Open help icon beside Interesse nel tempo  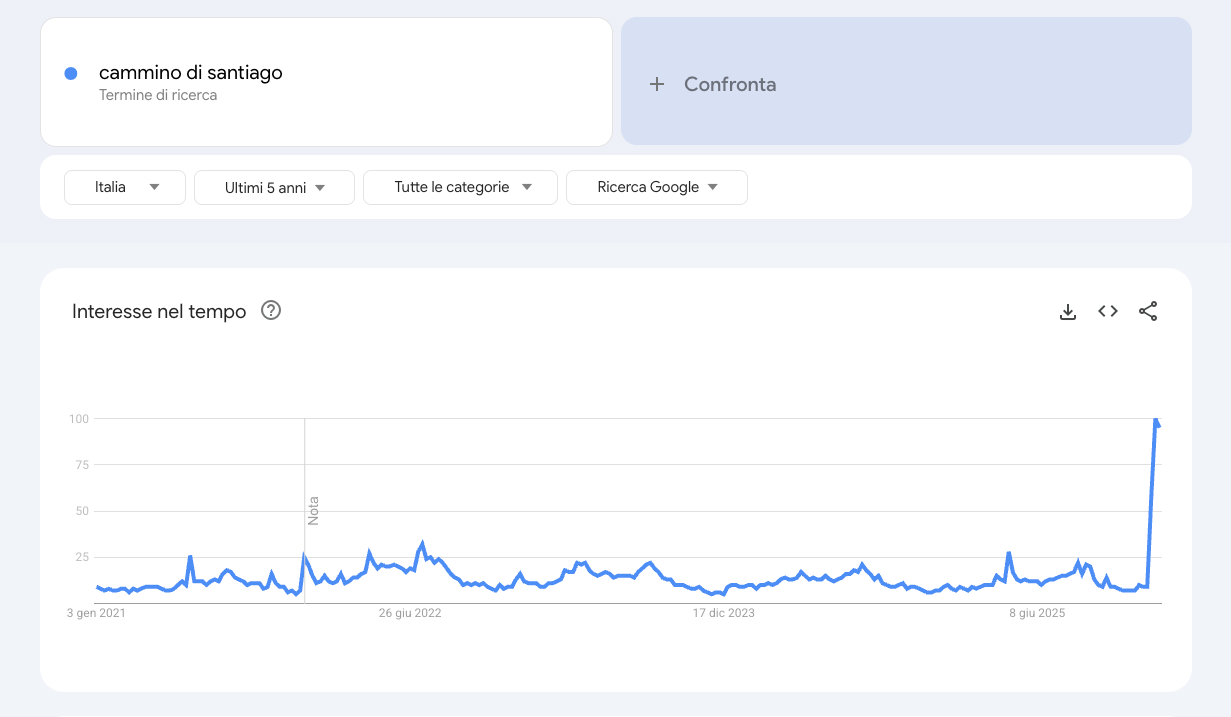click(271, 311)
